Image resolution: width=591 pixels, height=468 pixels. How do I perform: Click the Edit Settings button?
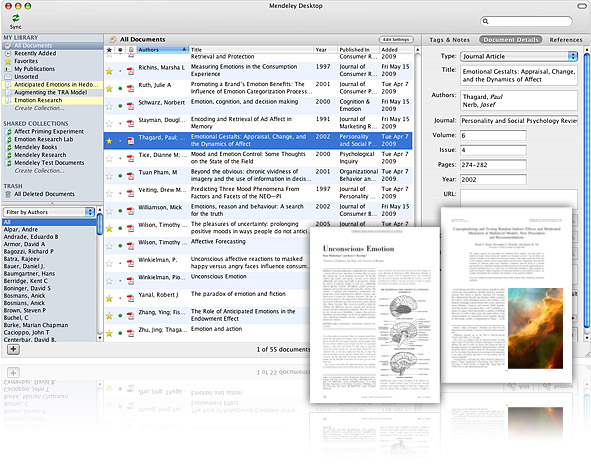(x=396, y=39)
